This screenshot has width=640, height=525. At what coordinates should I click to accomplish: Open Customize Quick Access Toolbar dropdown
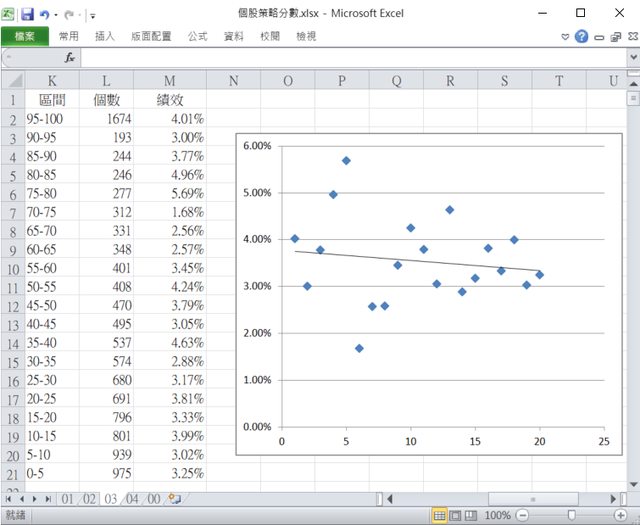click(x=93, y=15)
